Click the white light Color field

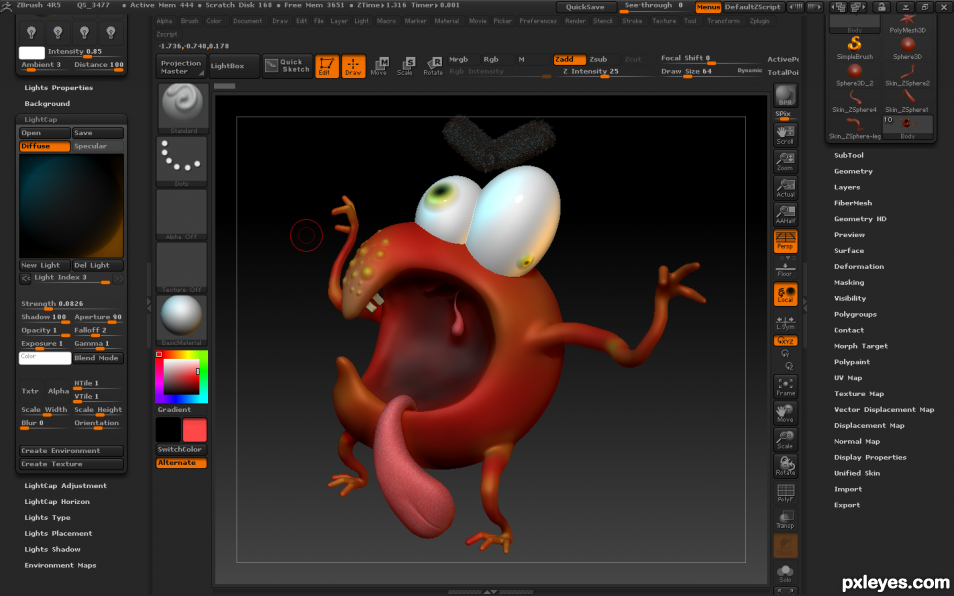click(44, 358)
